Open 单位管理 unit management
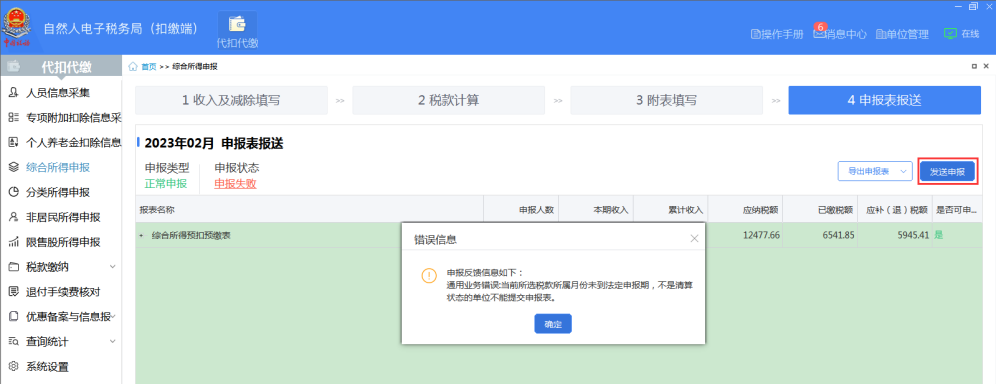This screenshot has width=996, height=384. coord(902,34)
